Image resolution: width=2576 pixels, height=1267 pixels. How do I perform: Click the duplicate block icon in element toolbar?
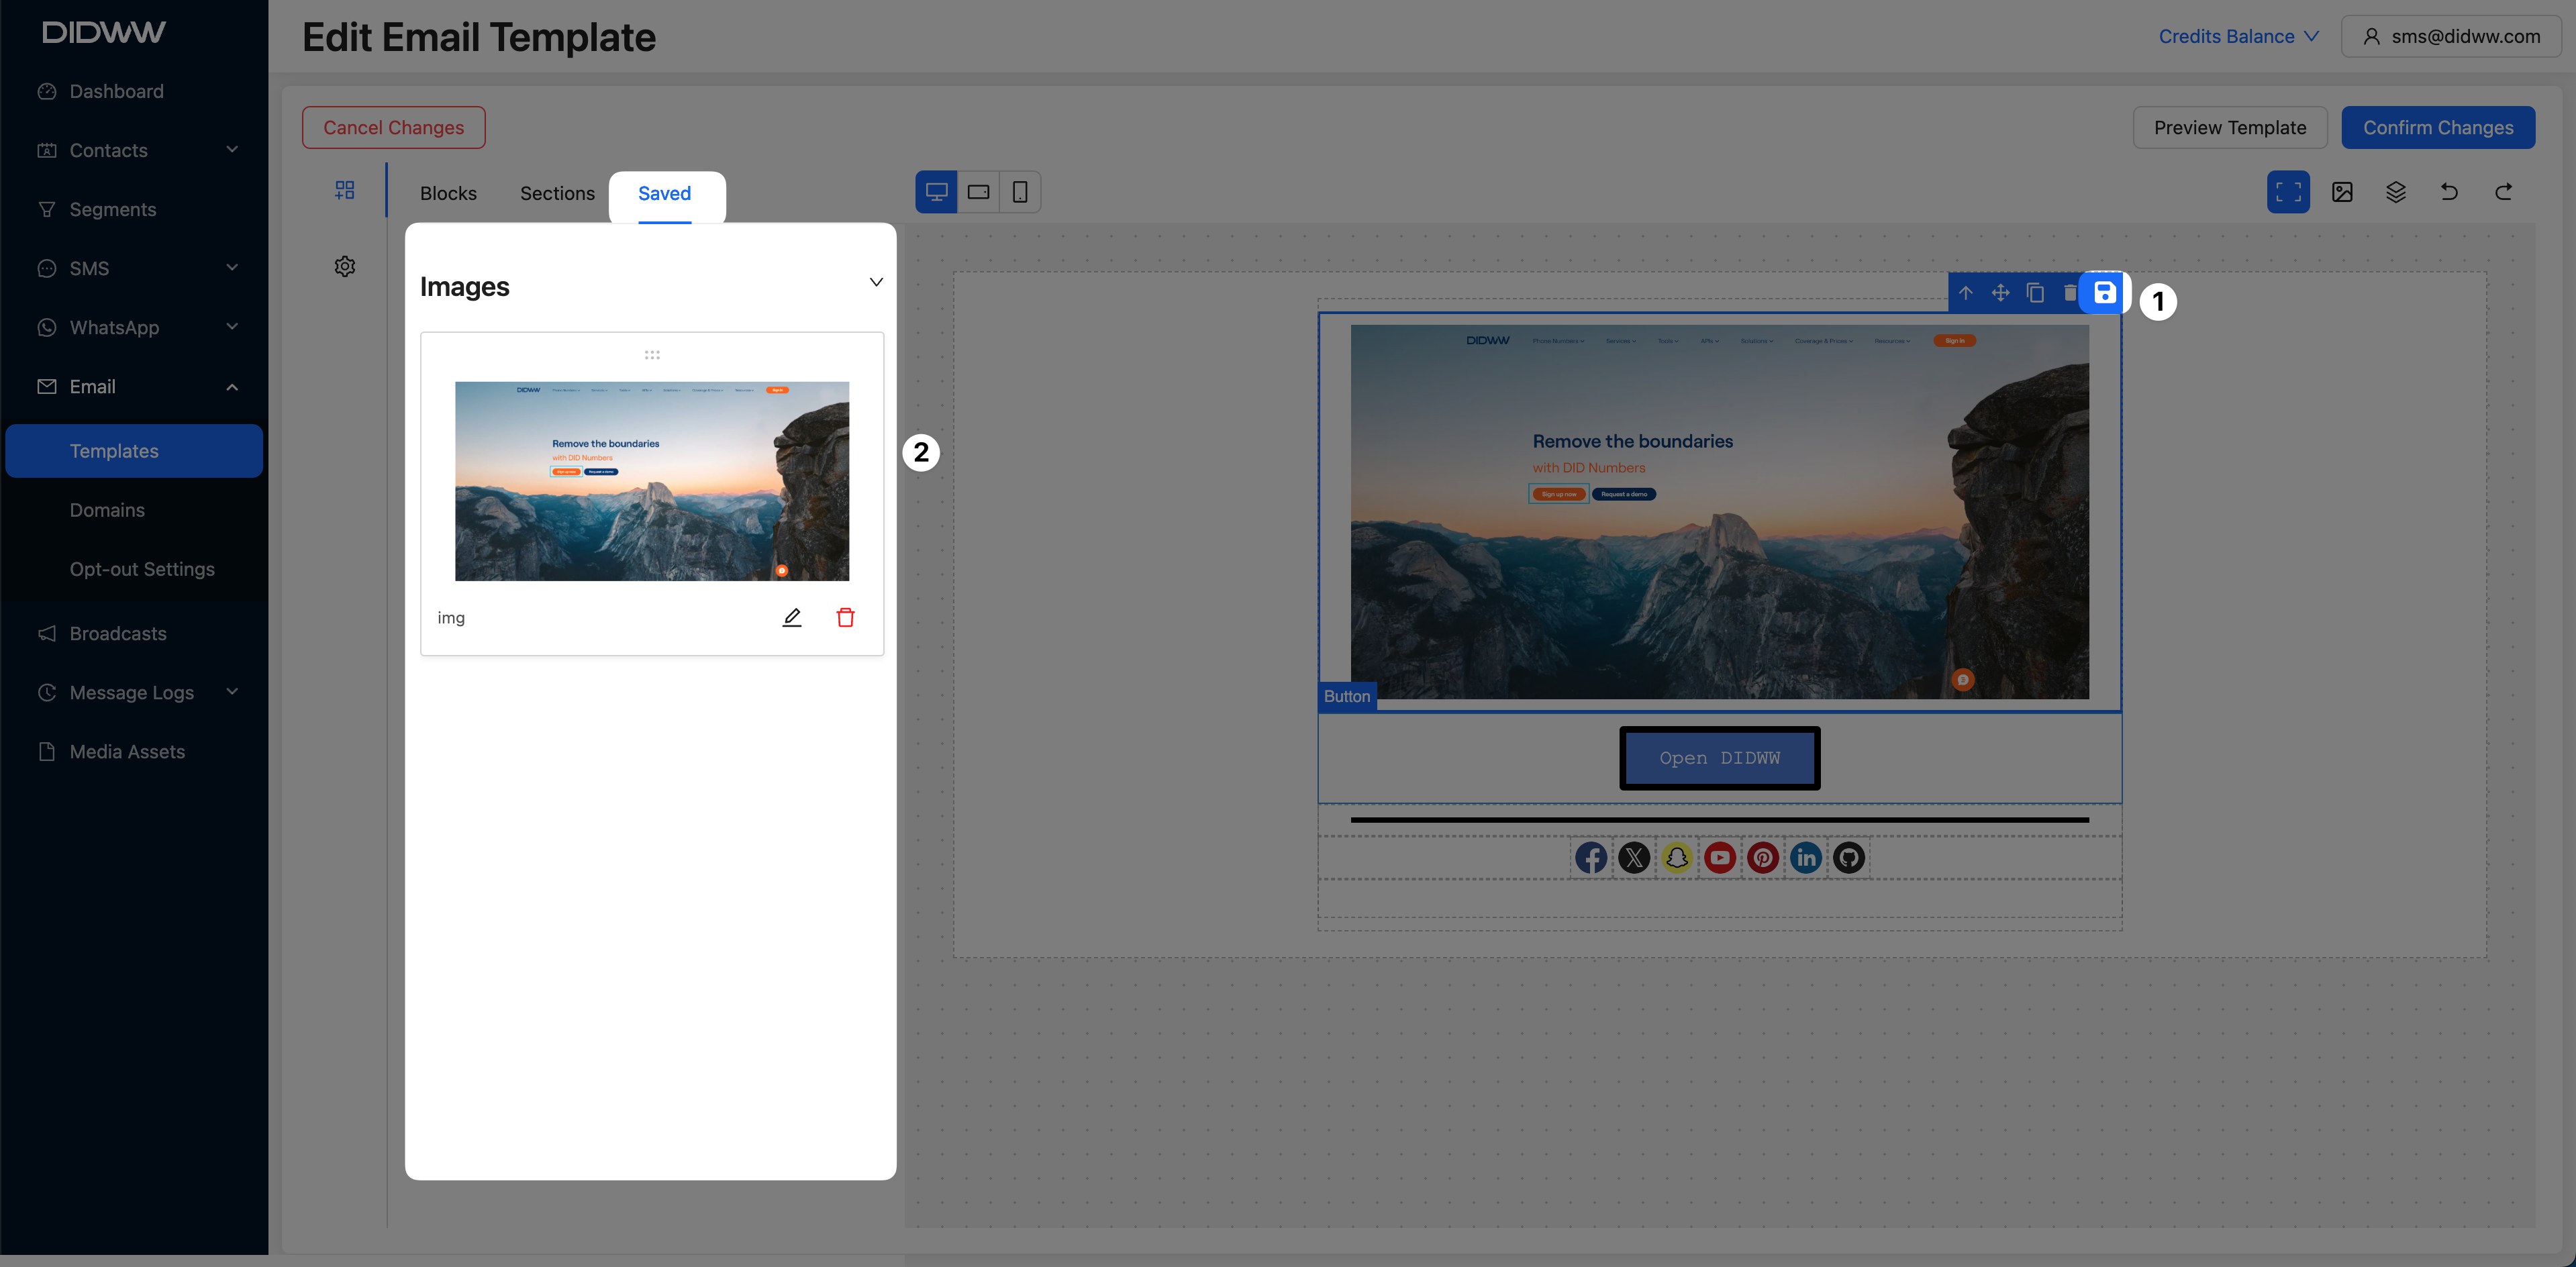click(x=2035, y=293)
